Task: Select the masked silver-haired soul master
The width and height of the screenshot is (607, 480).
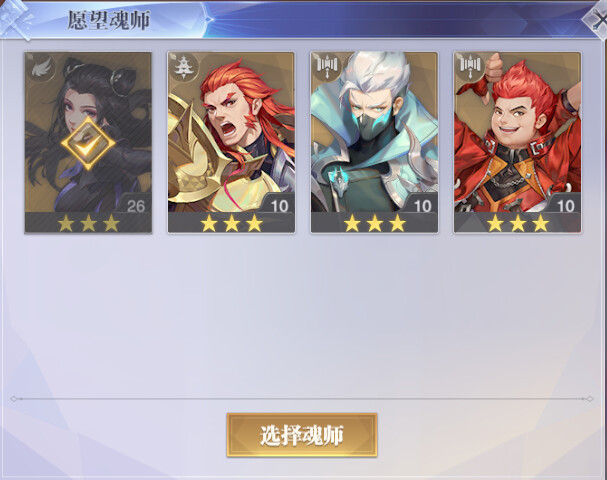Action: [374, 142]
